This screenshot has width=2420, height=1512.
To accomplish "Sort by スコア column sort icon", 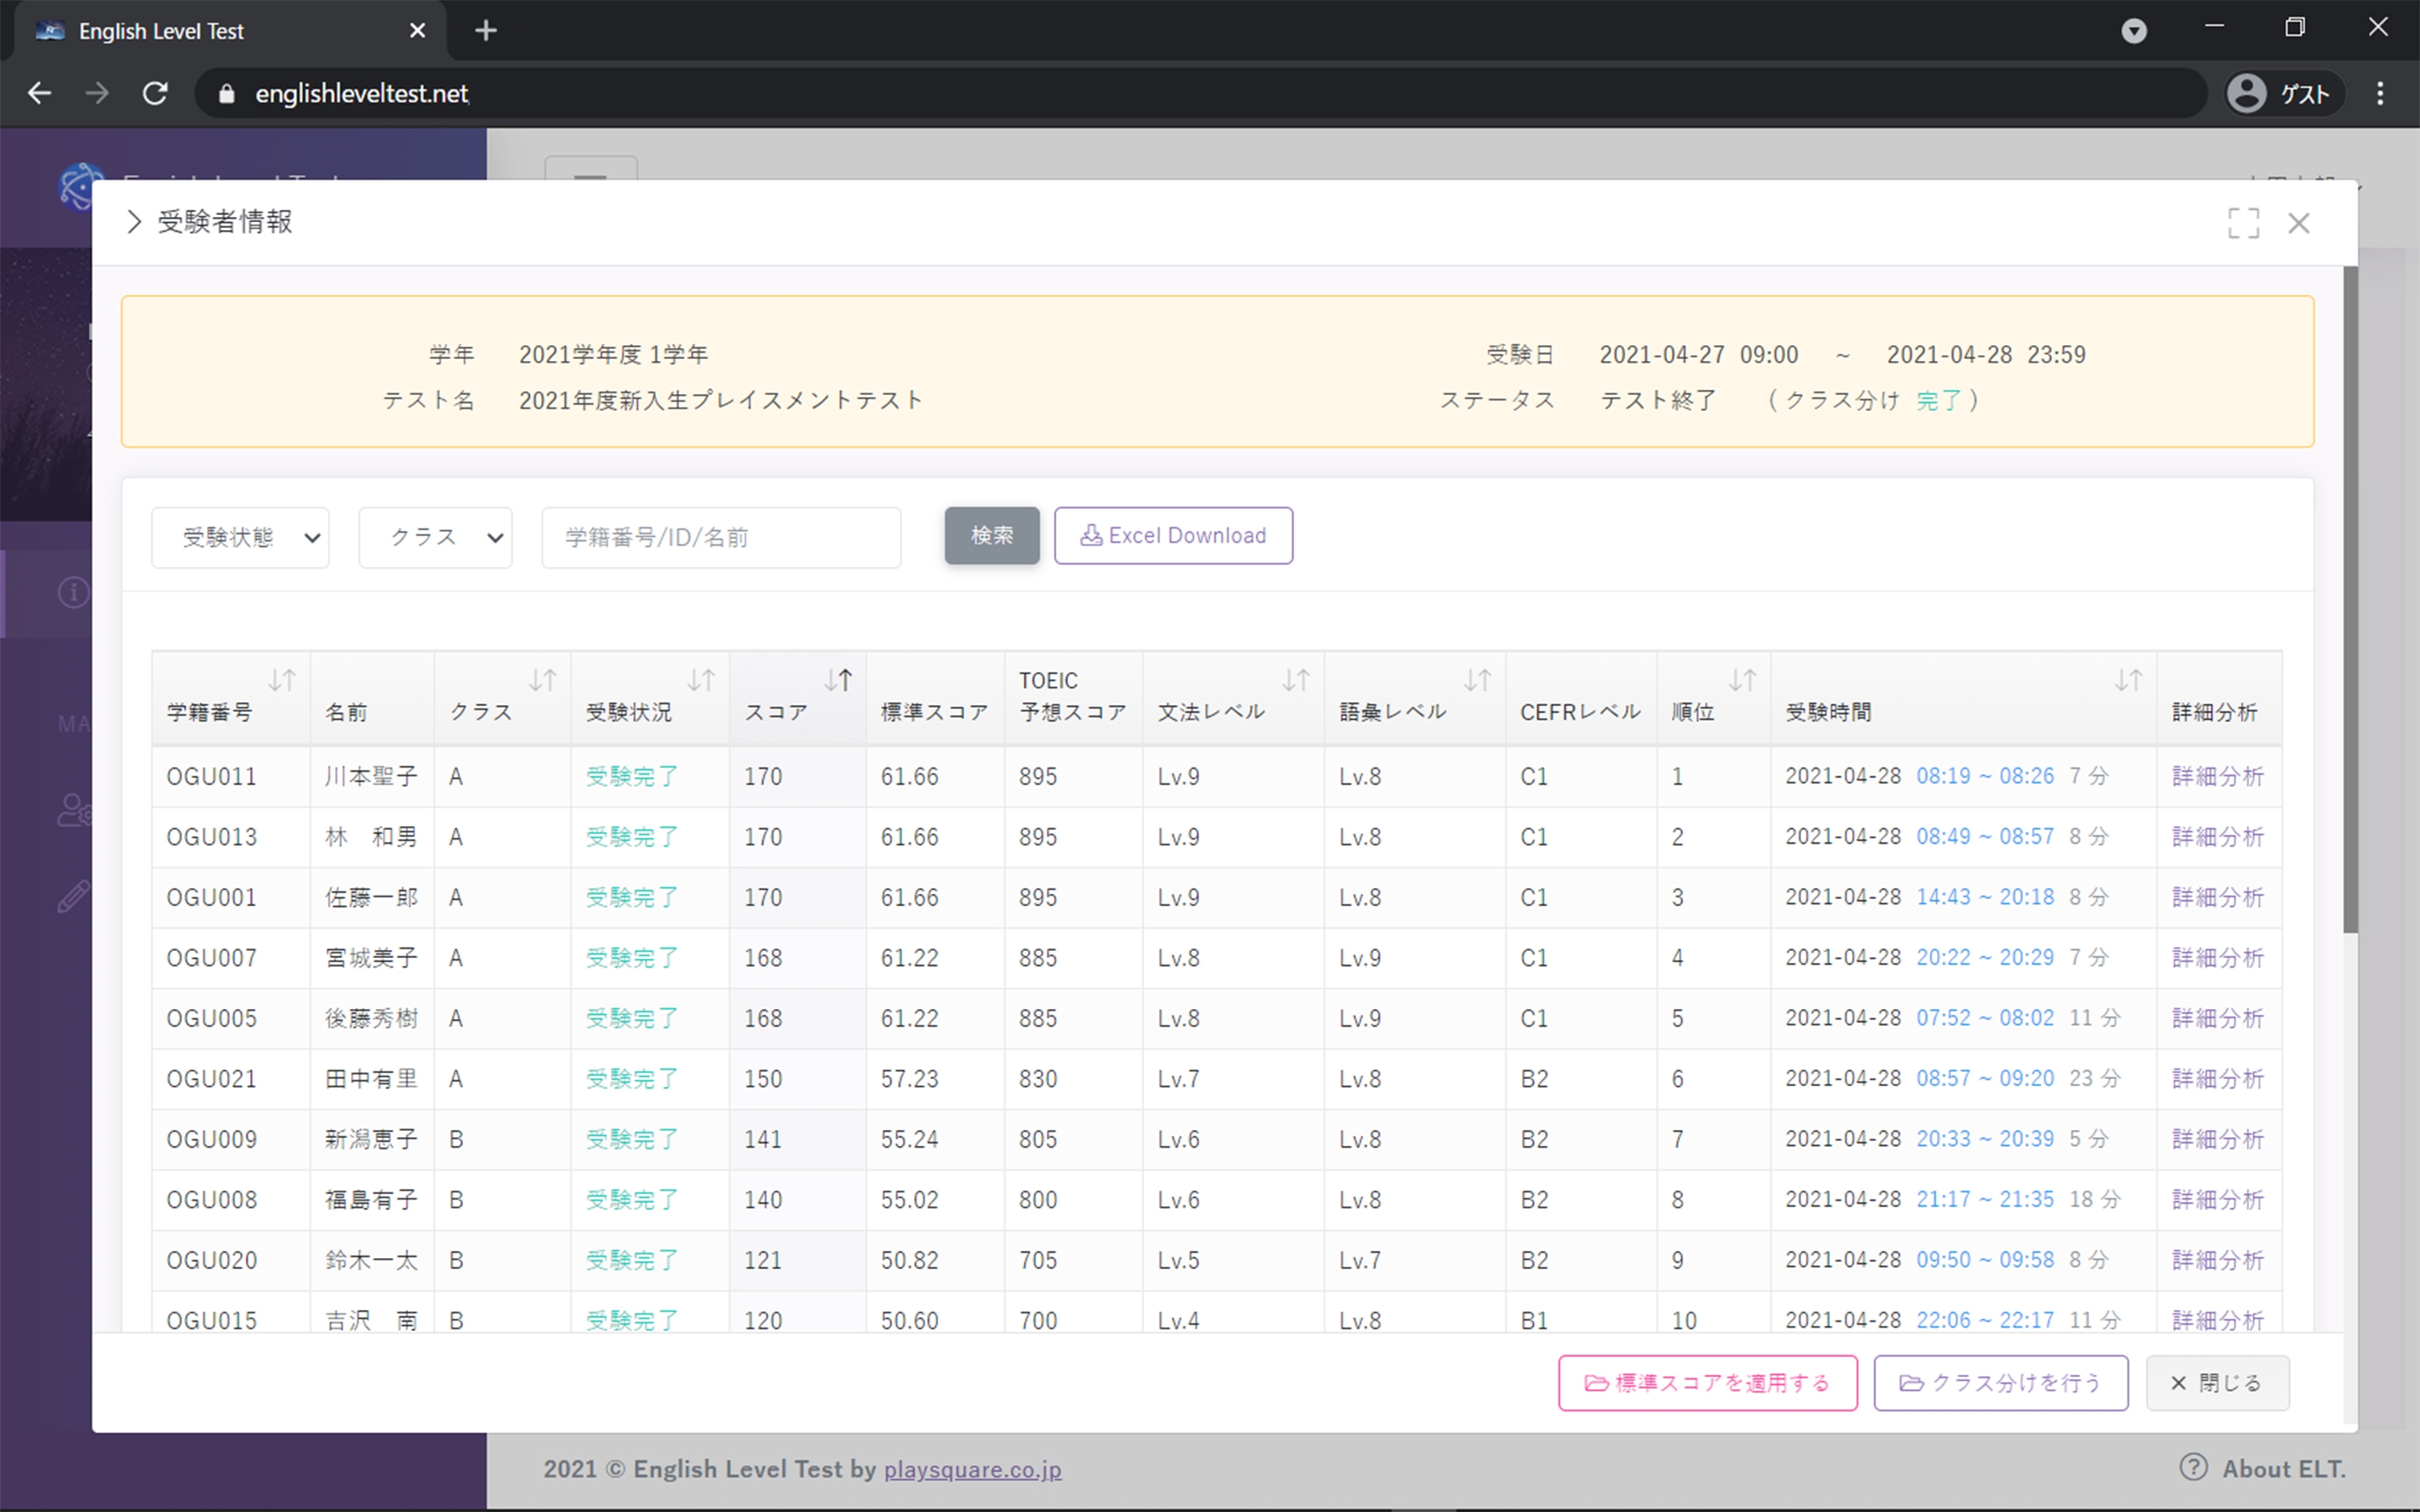I will tap(838, 681).
